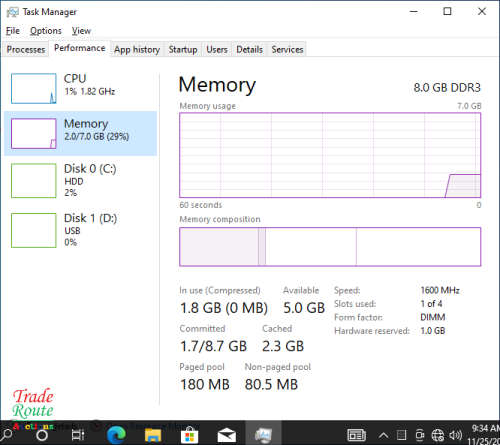This screenshot has height=445, width=500.
Task: Open the Options menu
Action: (x=46, y=31)
